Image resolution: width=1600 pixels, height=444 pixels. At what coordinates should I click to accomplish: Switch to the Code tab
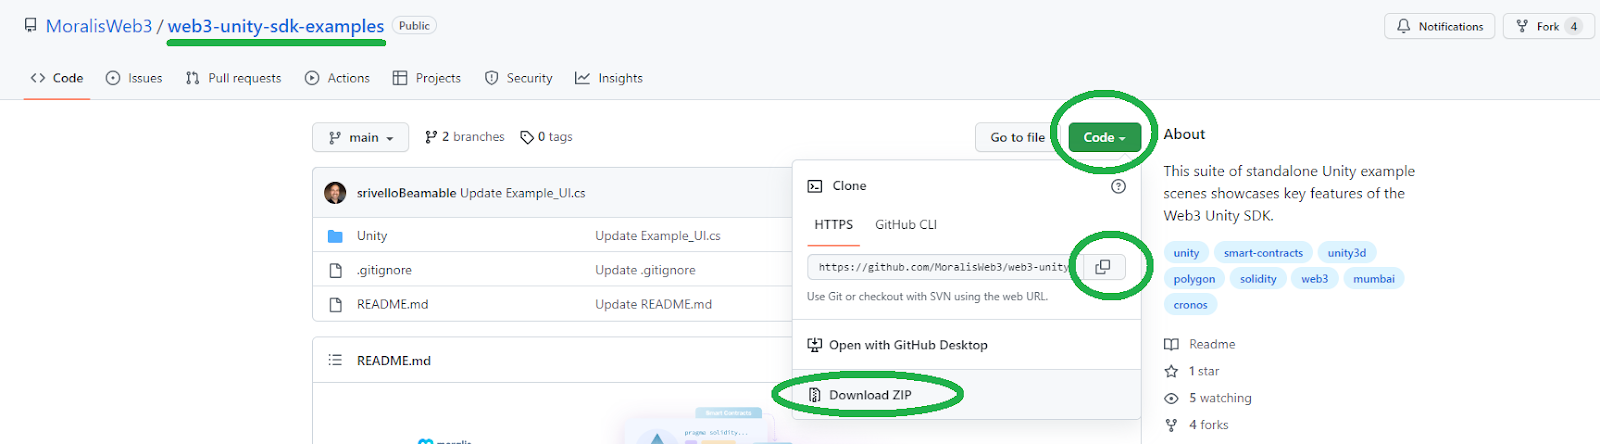click(57, 78)
